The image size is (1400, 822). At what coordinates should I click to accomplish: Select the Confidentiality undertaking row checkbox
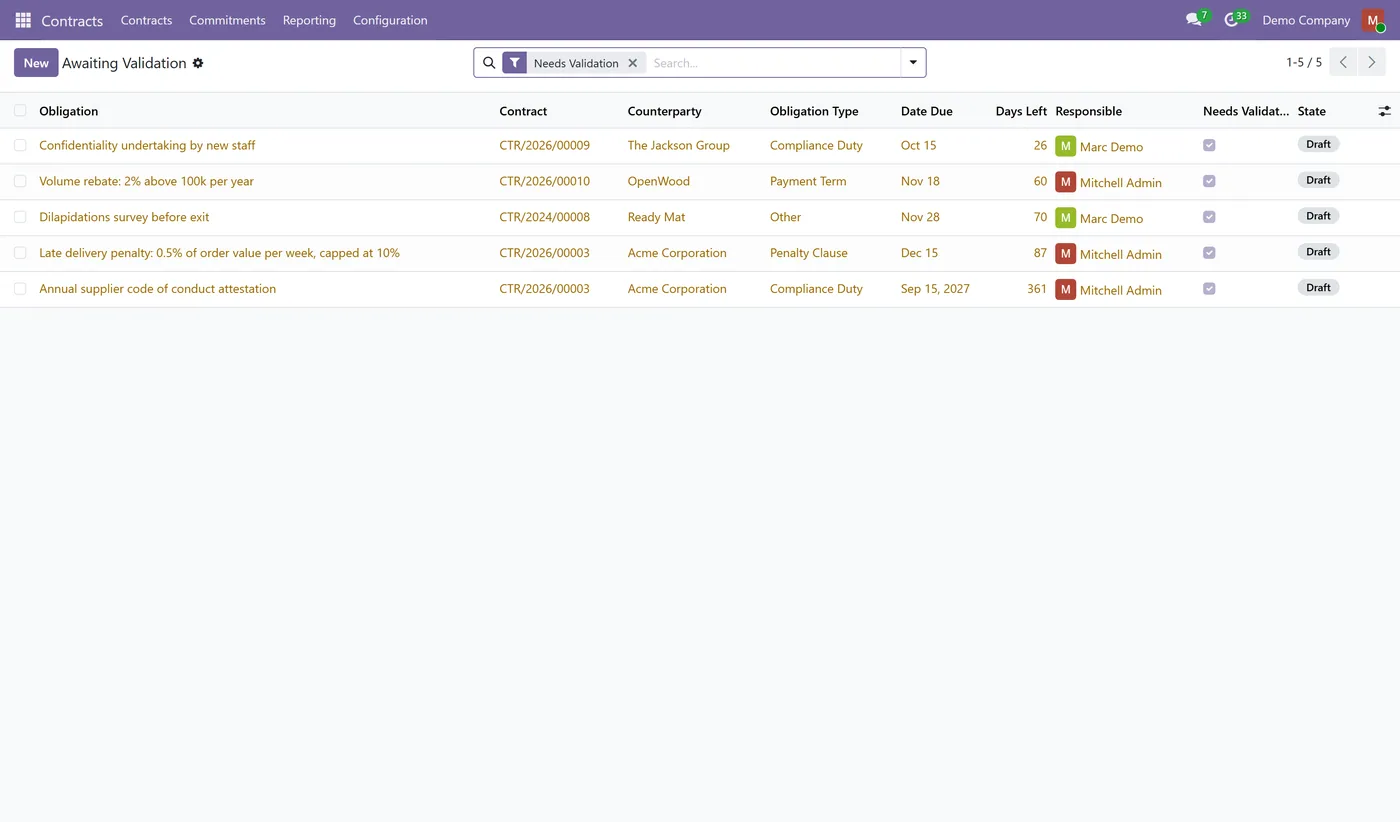[20, 145]
